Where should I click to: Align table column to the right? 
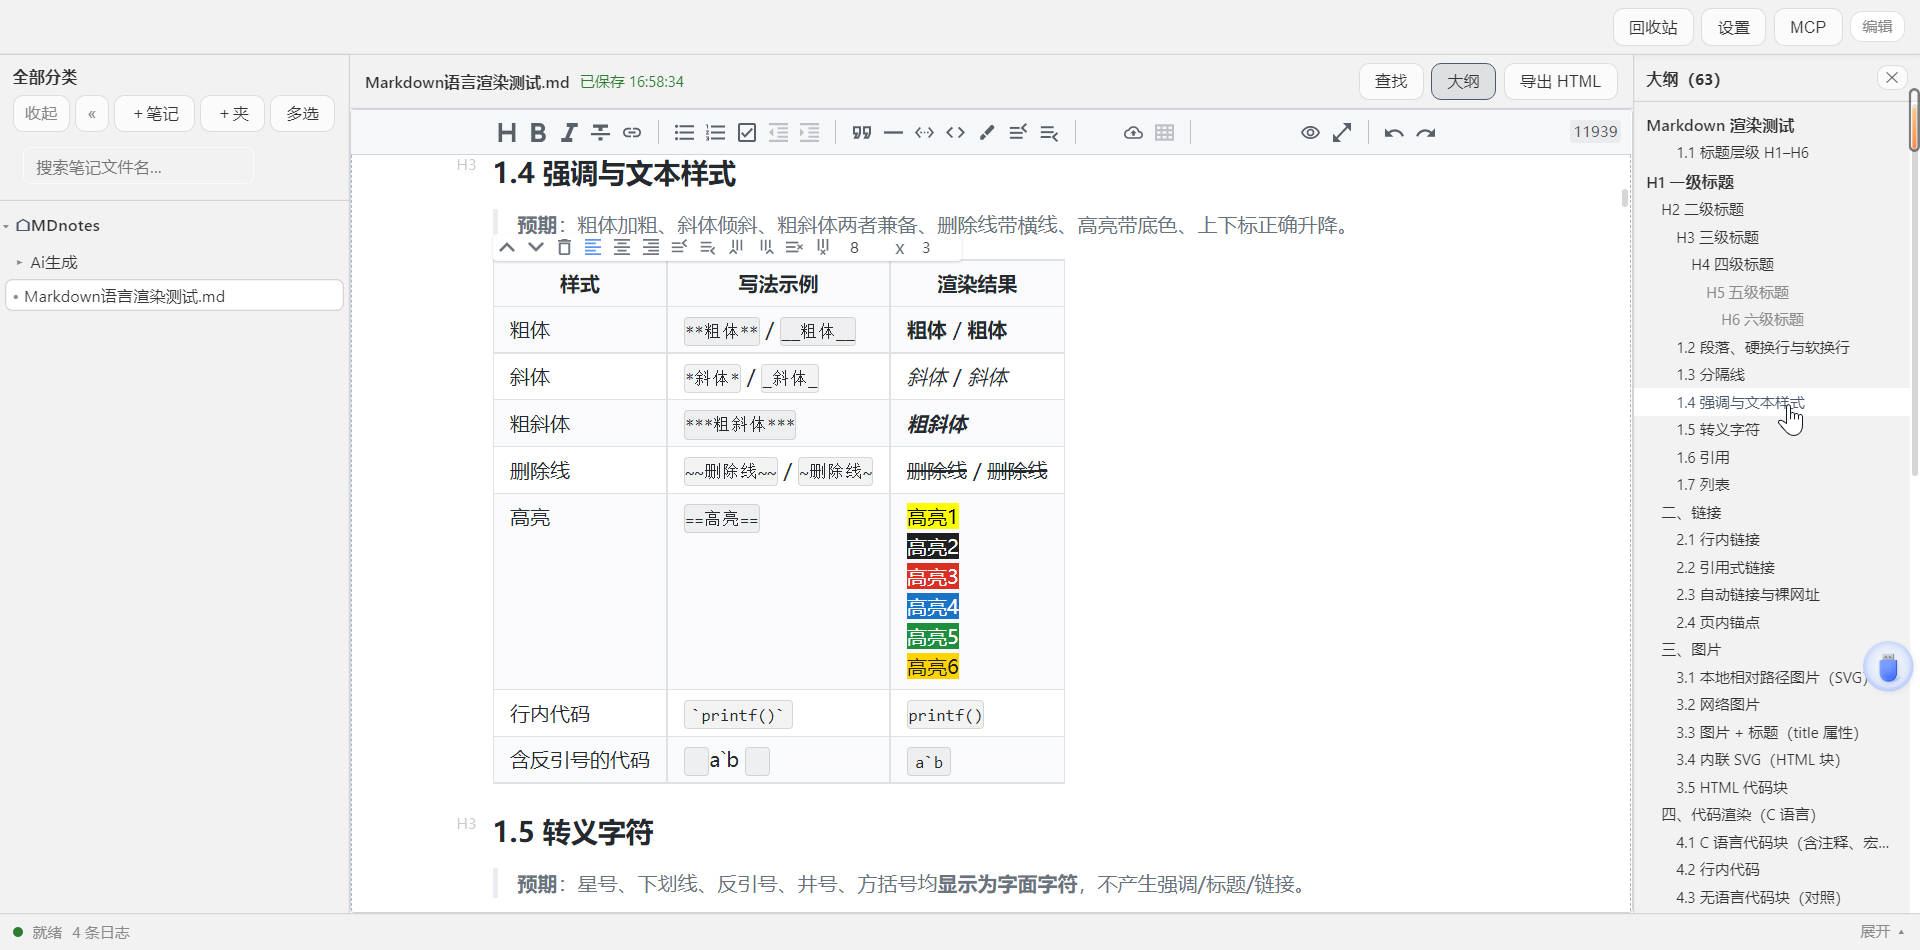(651, 247)
